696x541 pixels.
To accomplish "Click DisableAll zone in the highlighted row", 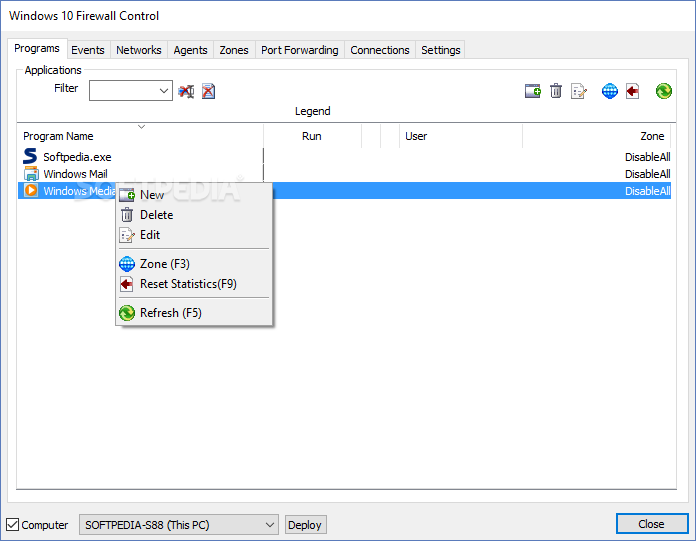I will point(647,191).
